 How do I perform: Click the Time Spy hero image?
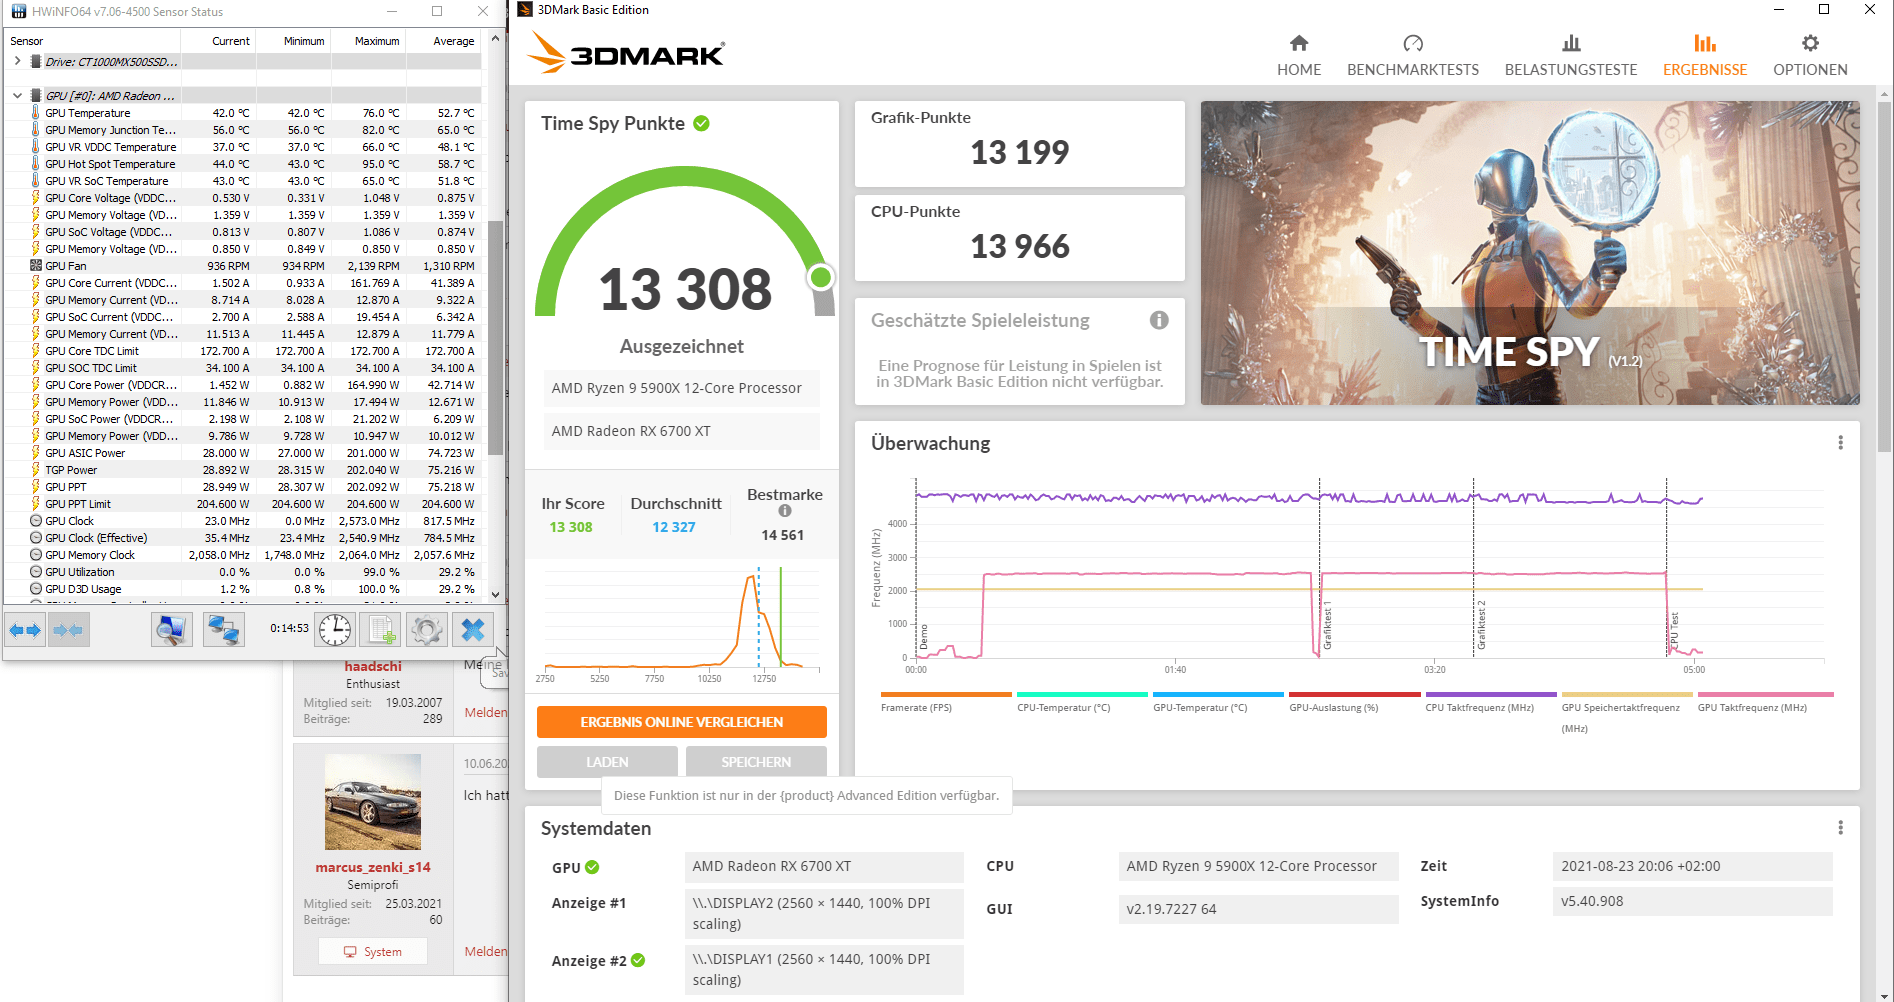[x=1530, y=253]
